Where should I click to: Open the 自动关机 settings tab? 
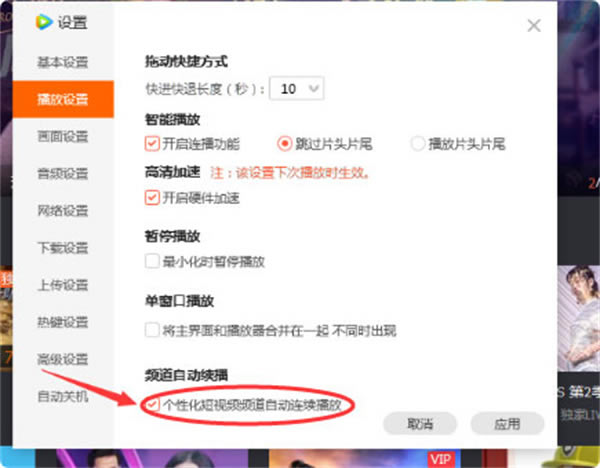(x=63, y=396)
